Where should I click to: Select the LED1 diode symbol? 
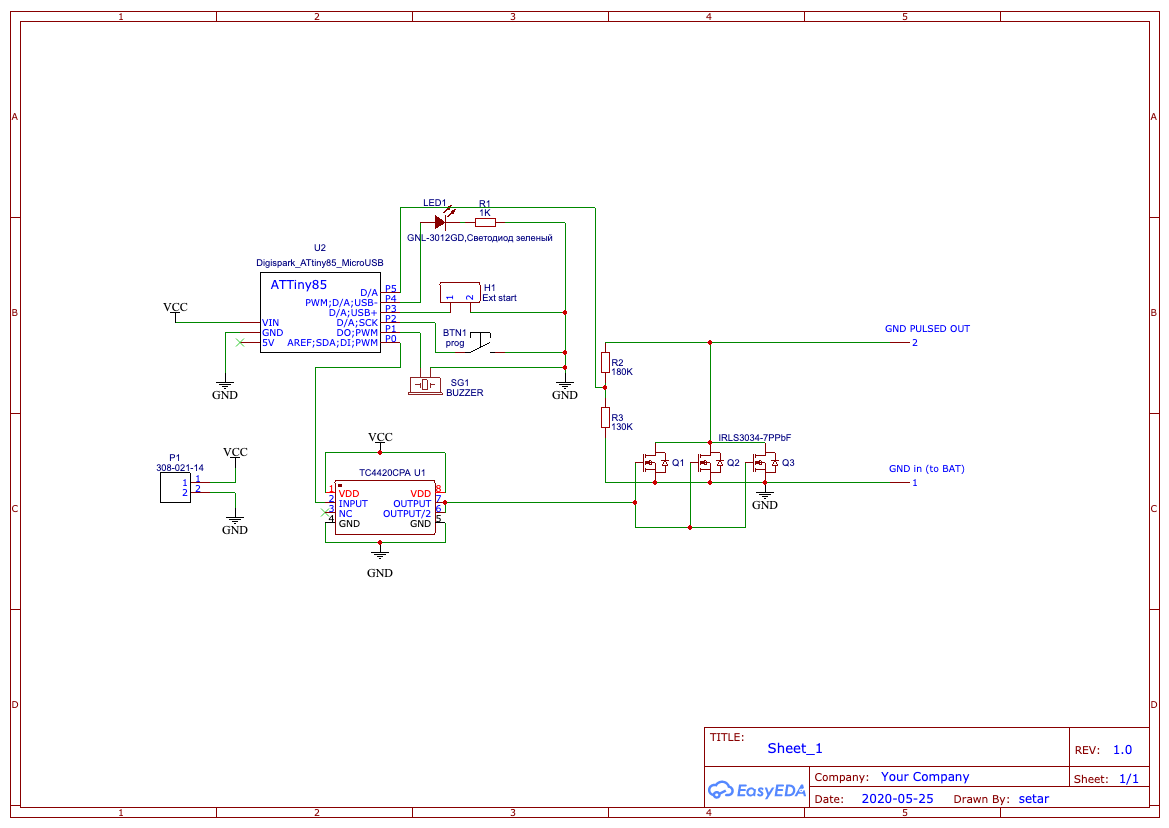[440, 221]
